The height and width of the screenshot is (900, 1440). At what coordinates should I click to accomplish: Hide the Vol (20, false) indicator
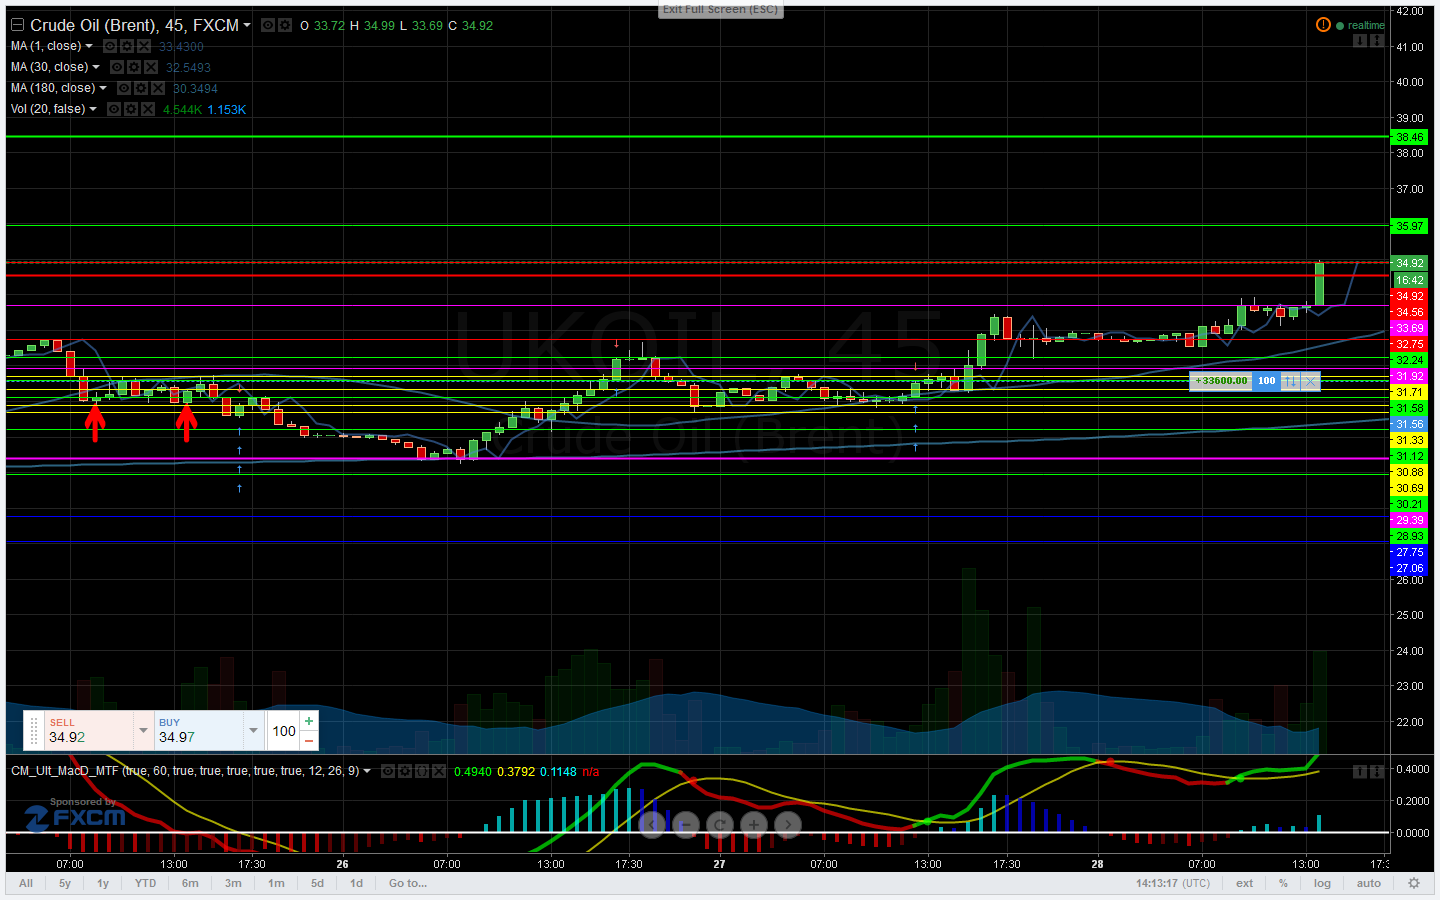[x=114, y=109]
